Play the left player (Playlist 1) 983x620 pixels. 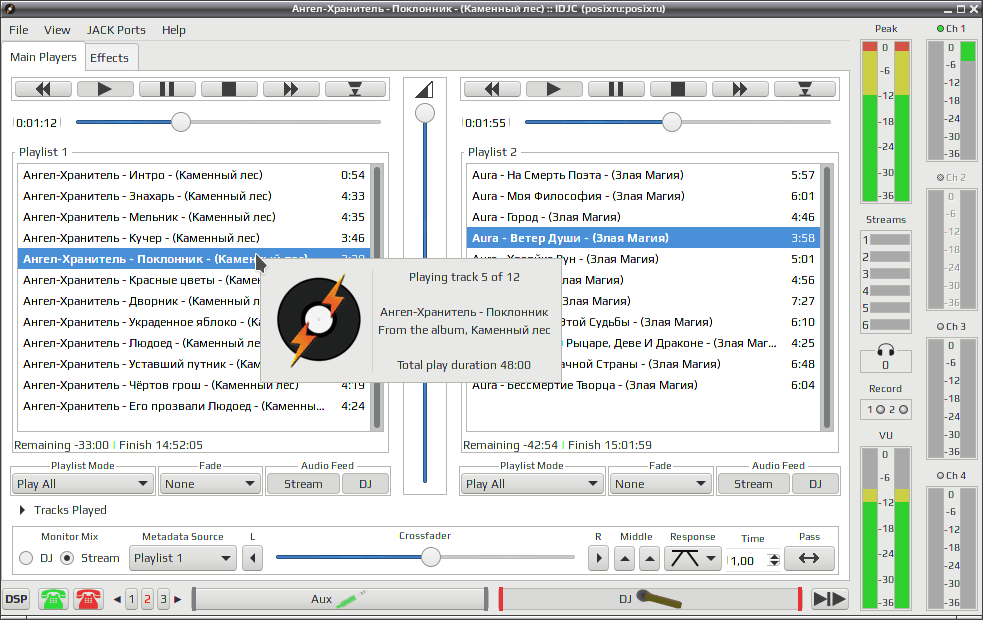pos(105,89)
